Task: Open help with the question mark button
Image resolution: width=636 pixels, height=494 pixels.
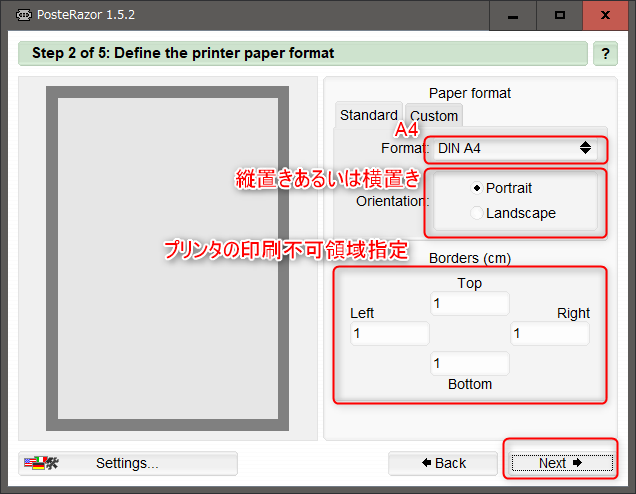Action: pos(606,54)
